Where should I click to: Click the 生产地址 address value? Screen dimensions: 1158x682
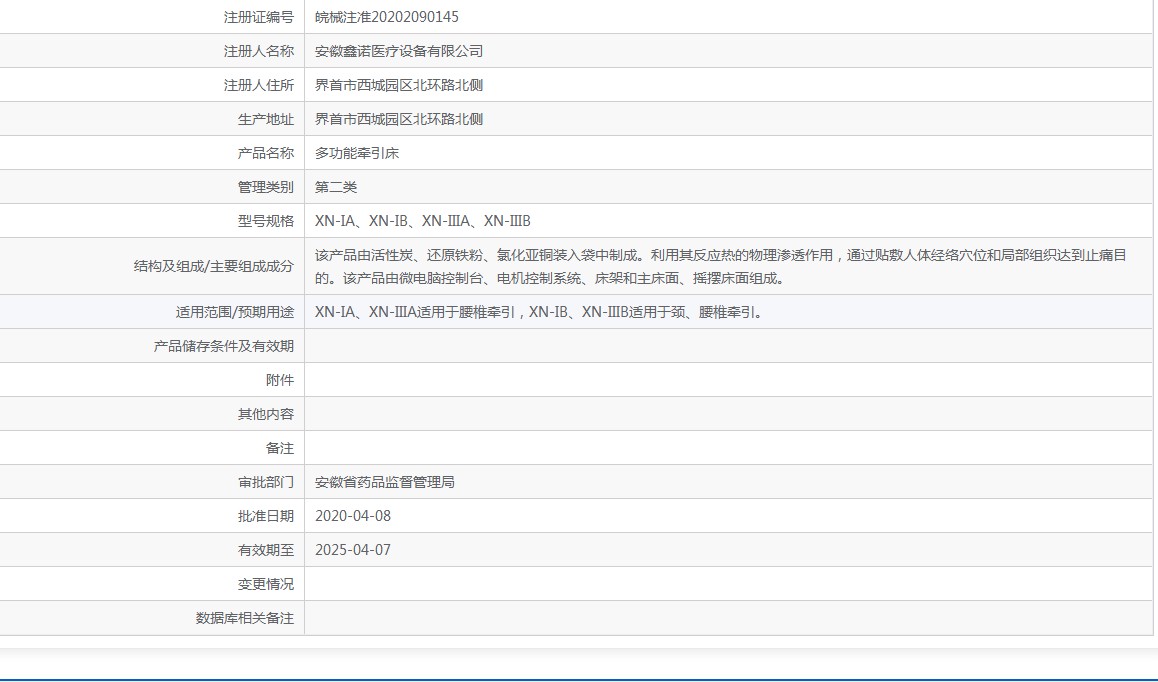coord(399,119)
